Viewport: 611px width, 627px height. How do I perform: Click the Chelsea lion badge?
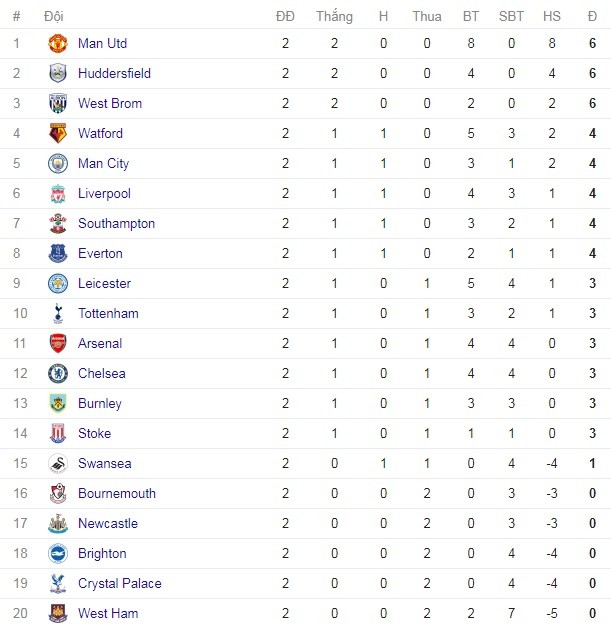[x=58, y=373]
